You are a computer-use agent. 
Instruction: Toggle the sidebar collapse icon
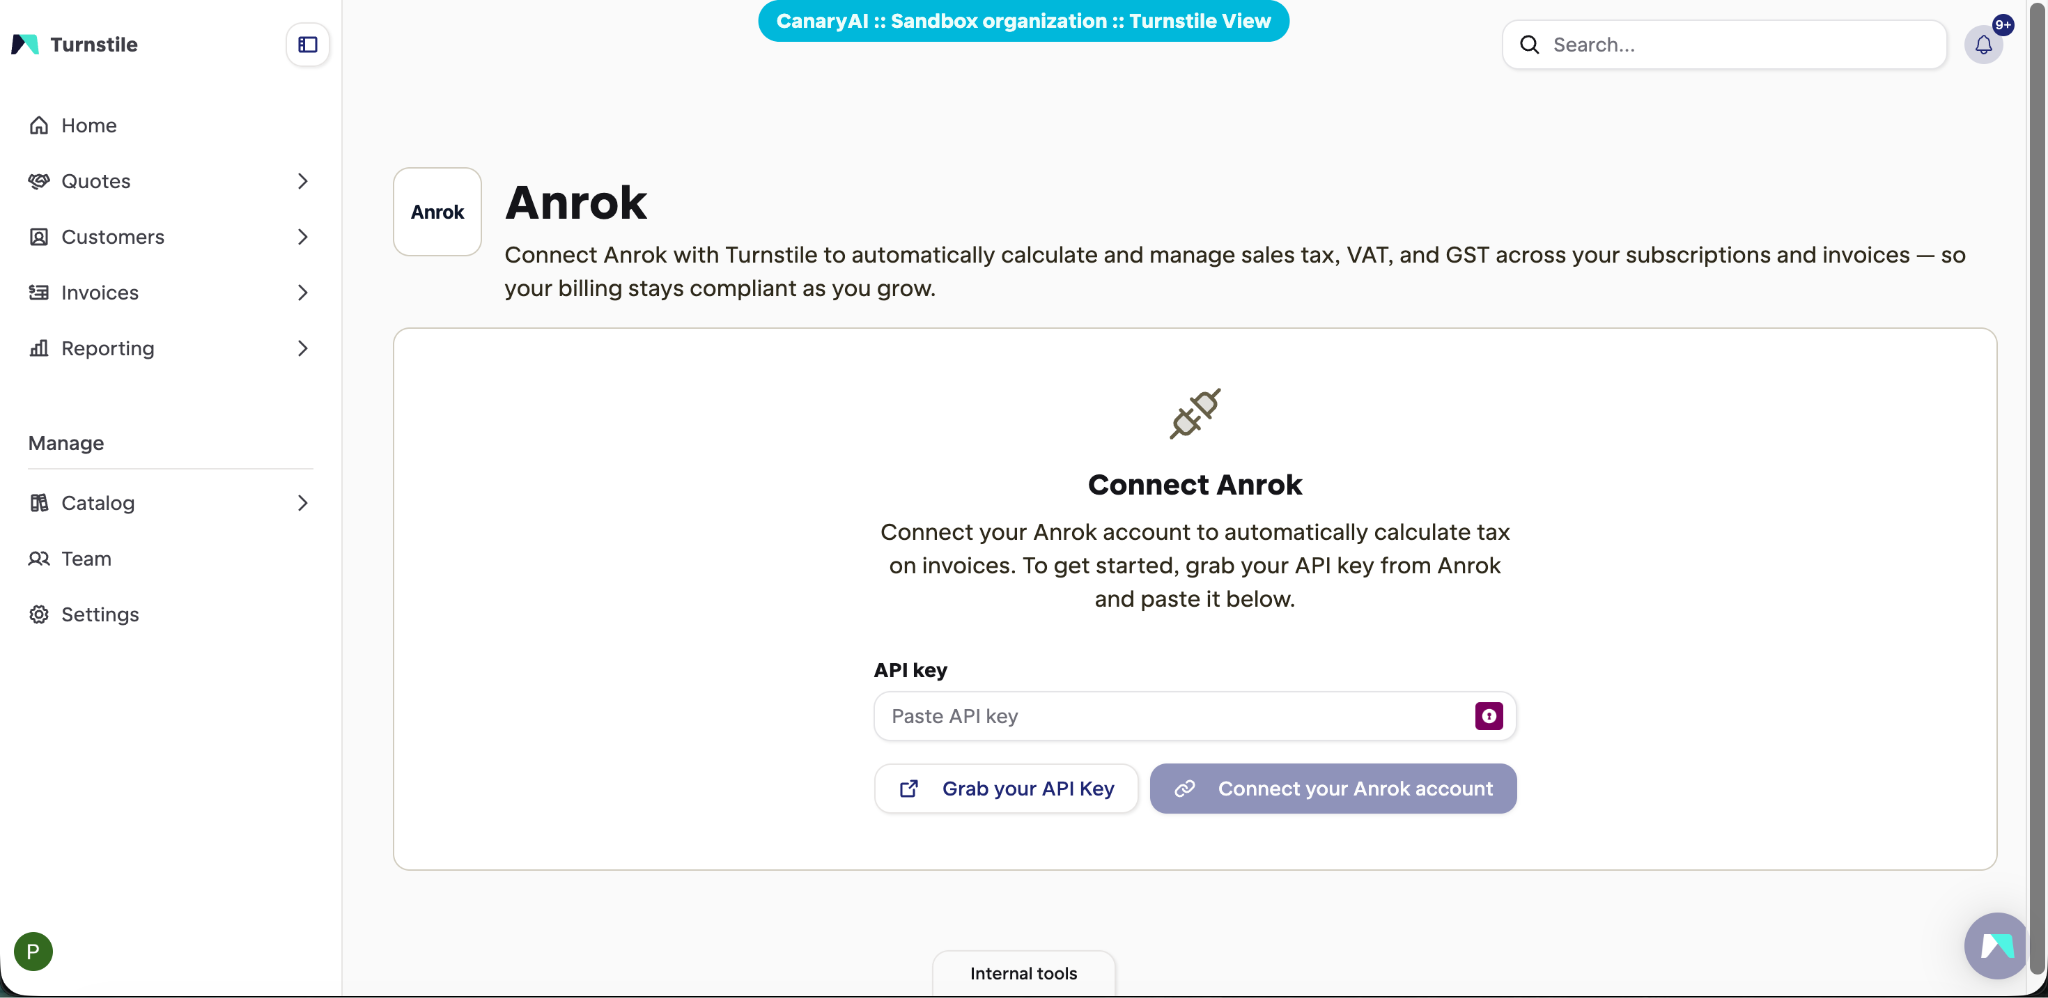pos(308,45)
